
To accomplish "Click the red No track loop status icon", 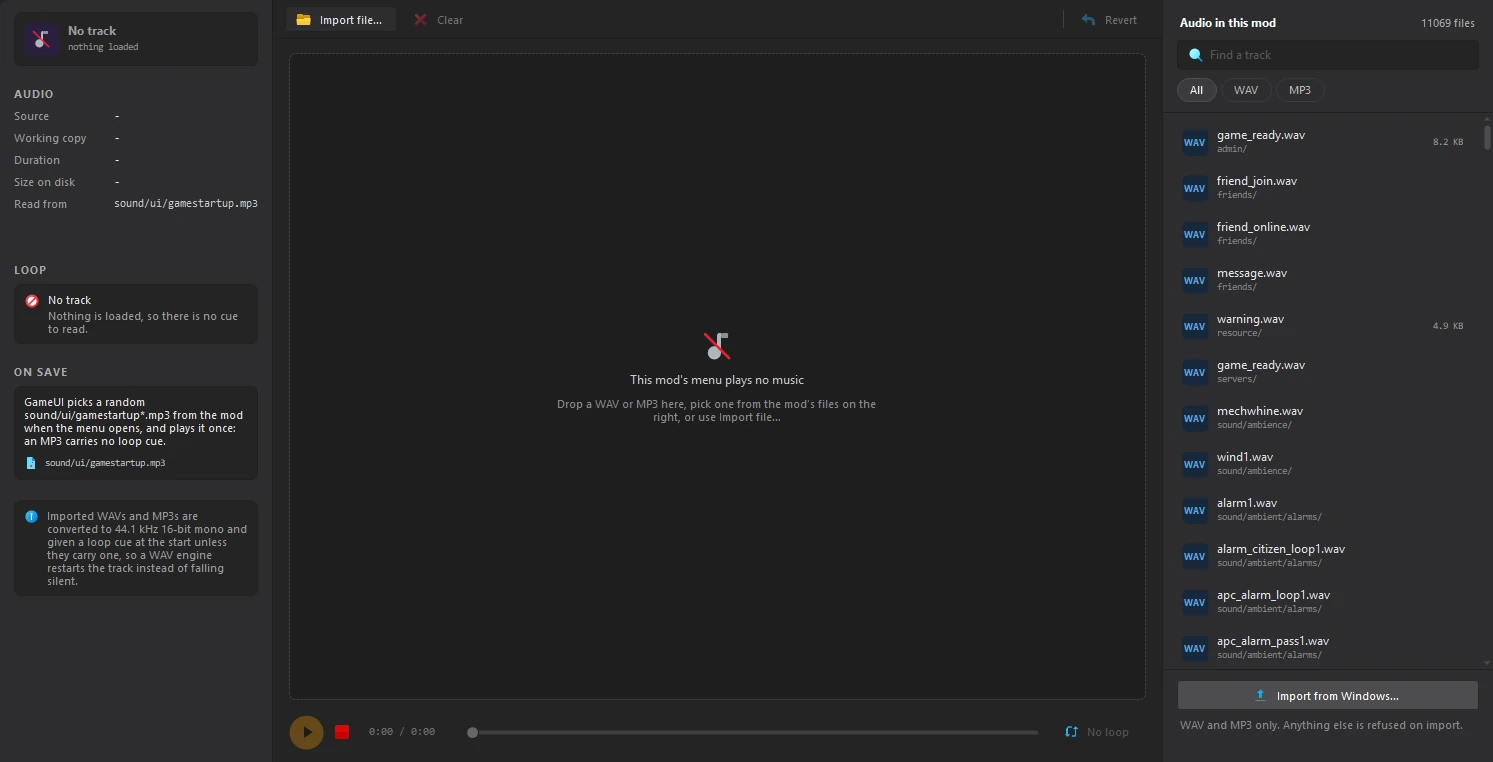I will pos(32,300).
